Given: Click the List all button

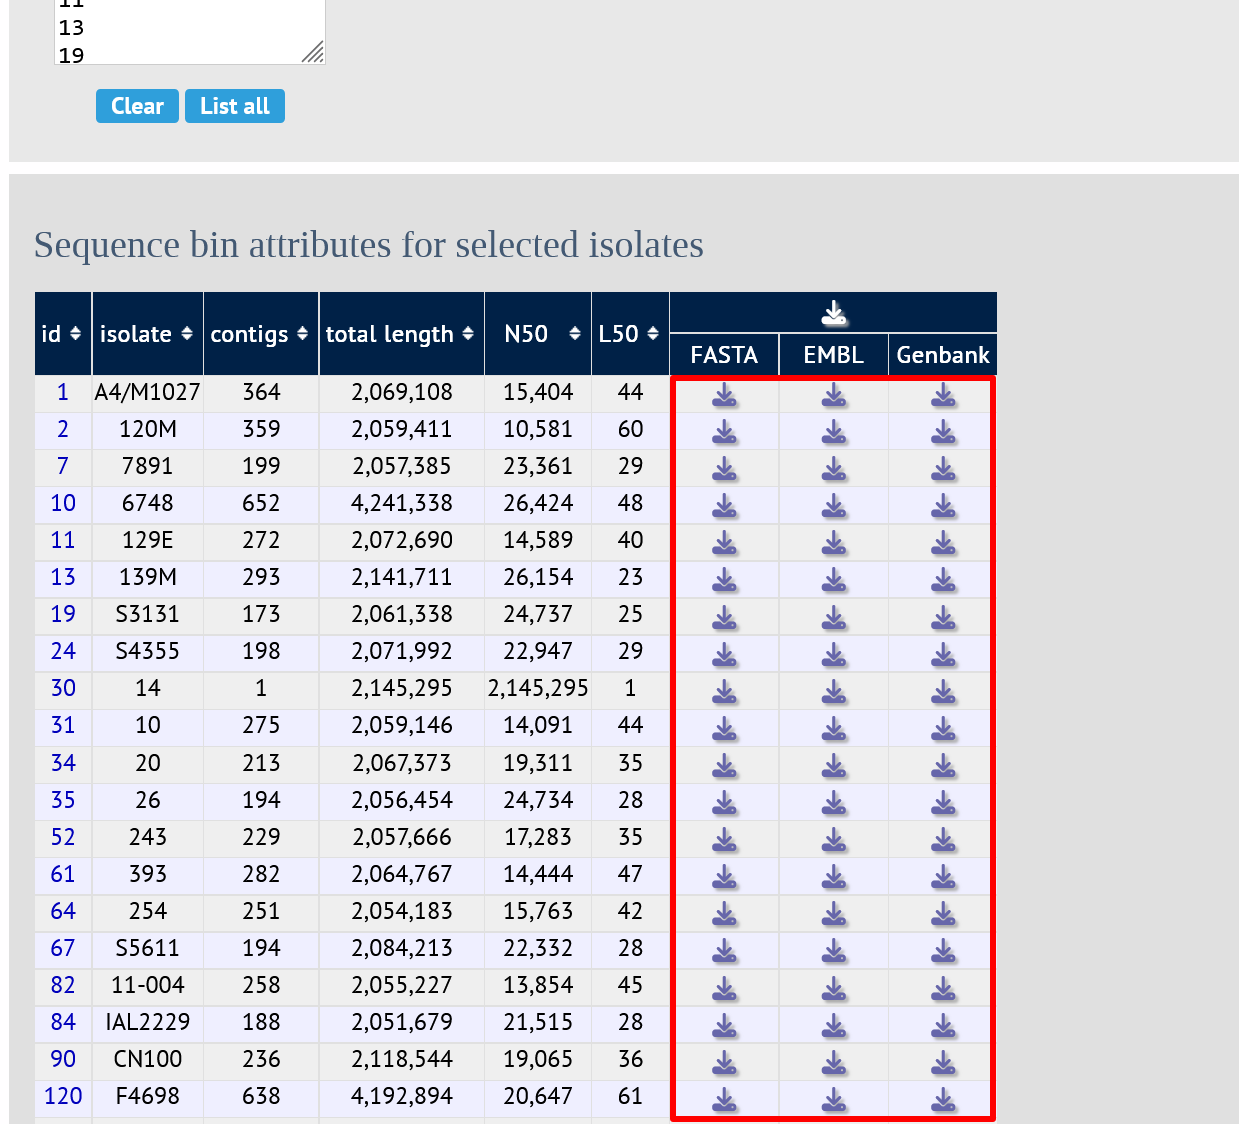Looking at the screenshot, I should coord(235,106).
